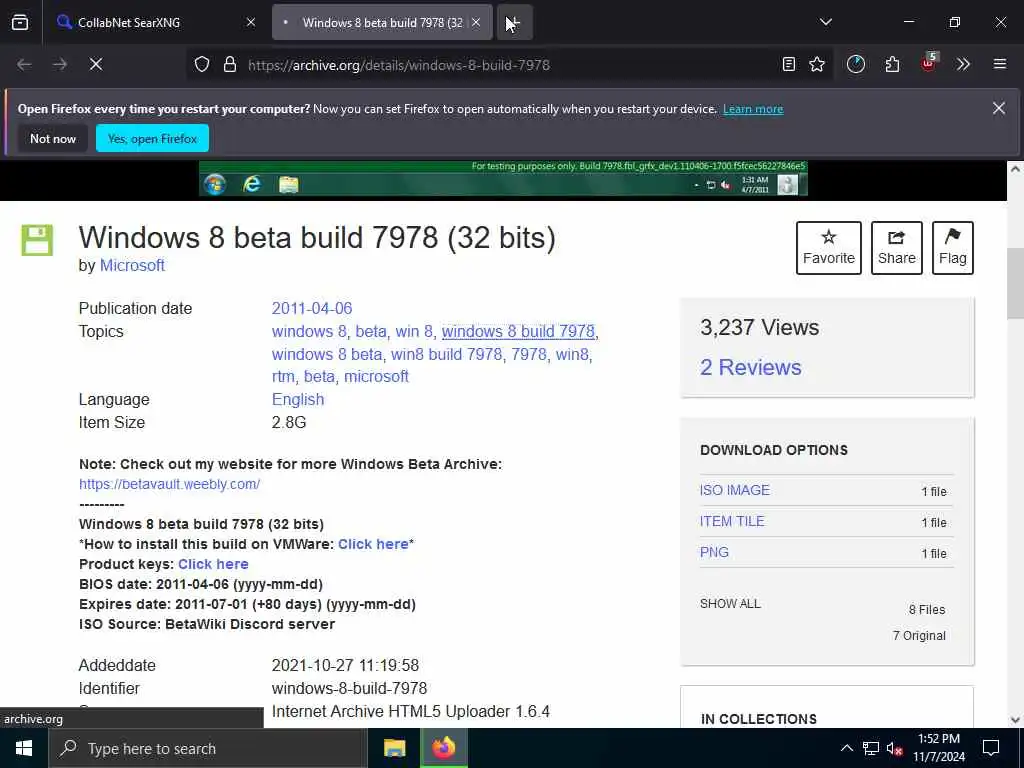Open the notification action center

point(991,748)
